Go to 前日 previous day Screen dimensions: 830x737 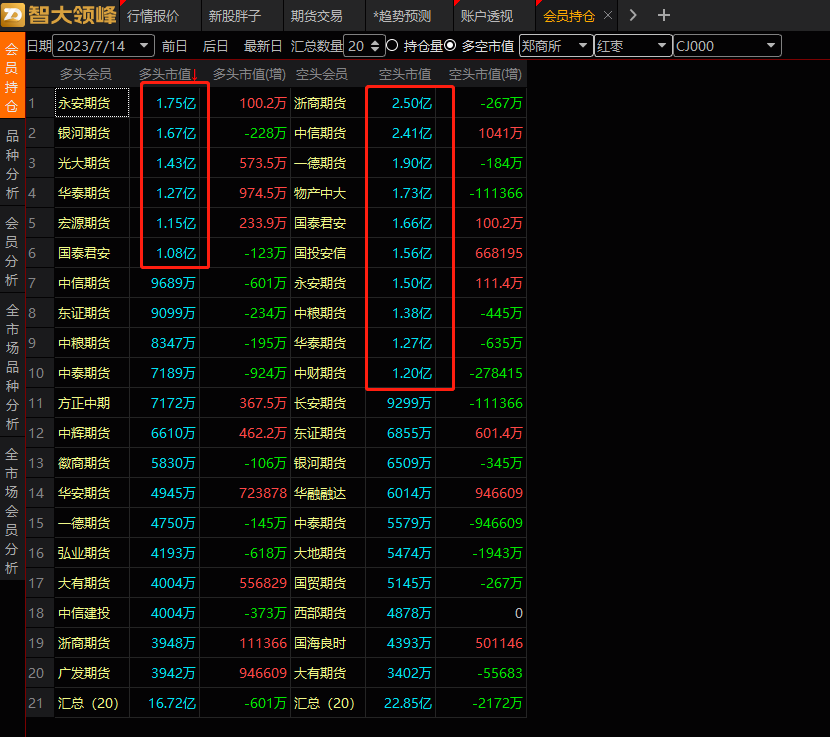[175, 46]
